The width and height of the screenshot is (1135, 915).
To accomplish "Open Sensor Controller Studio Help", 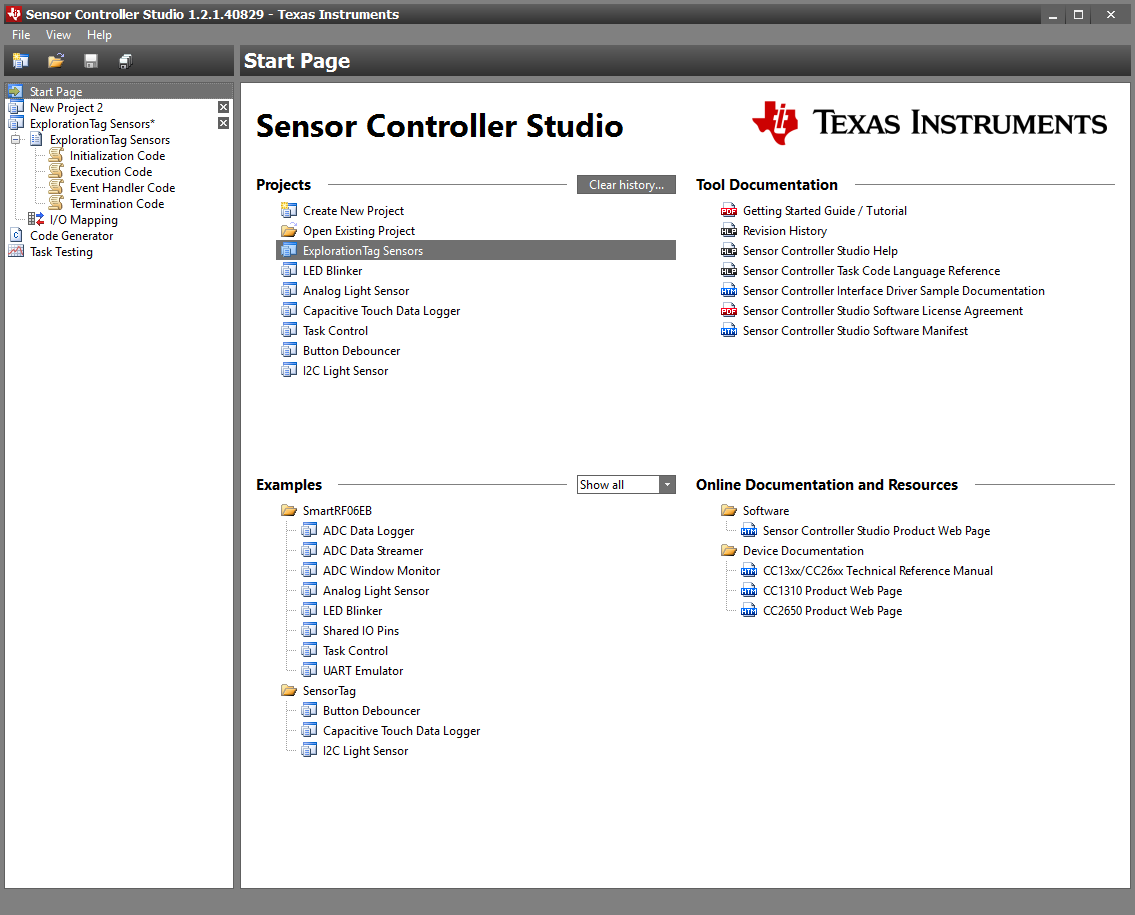I will [x=820, y=251].
